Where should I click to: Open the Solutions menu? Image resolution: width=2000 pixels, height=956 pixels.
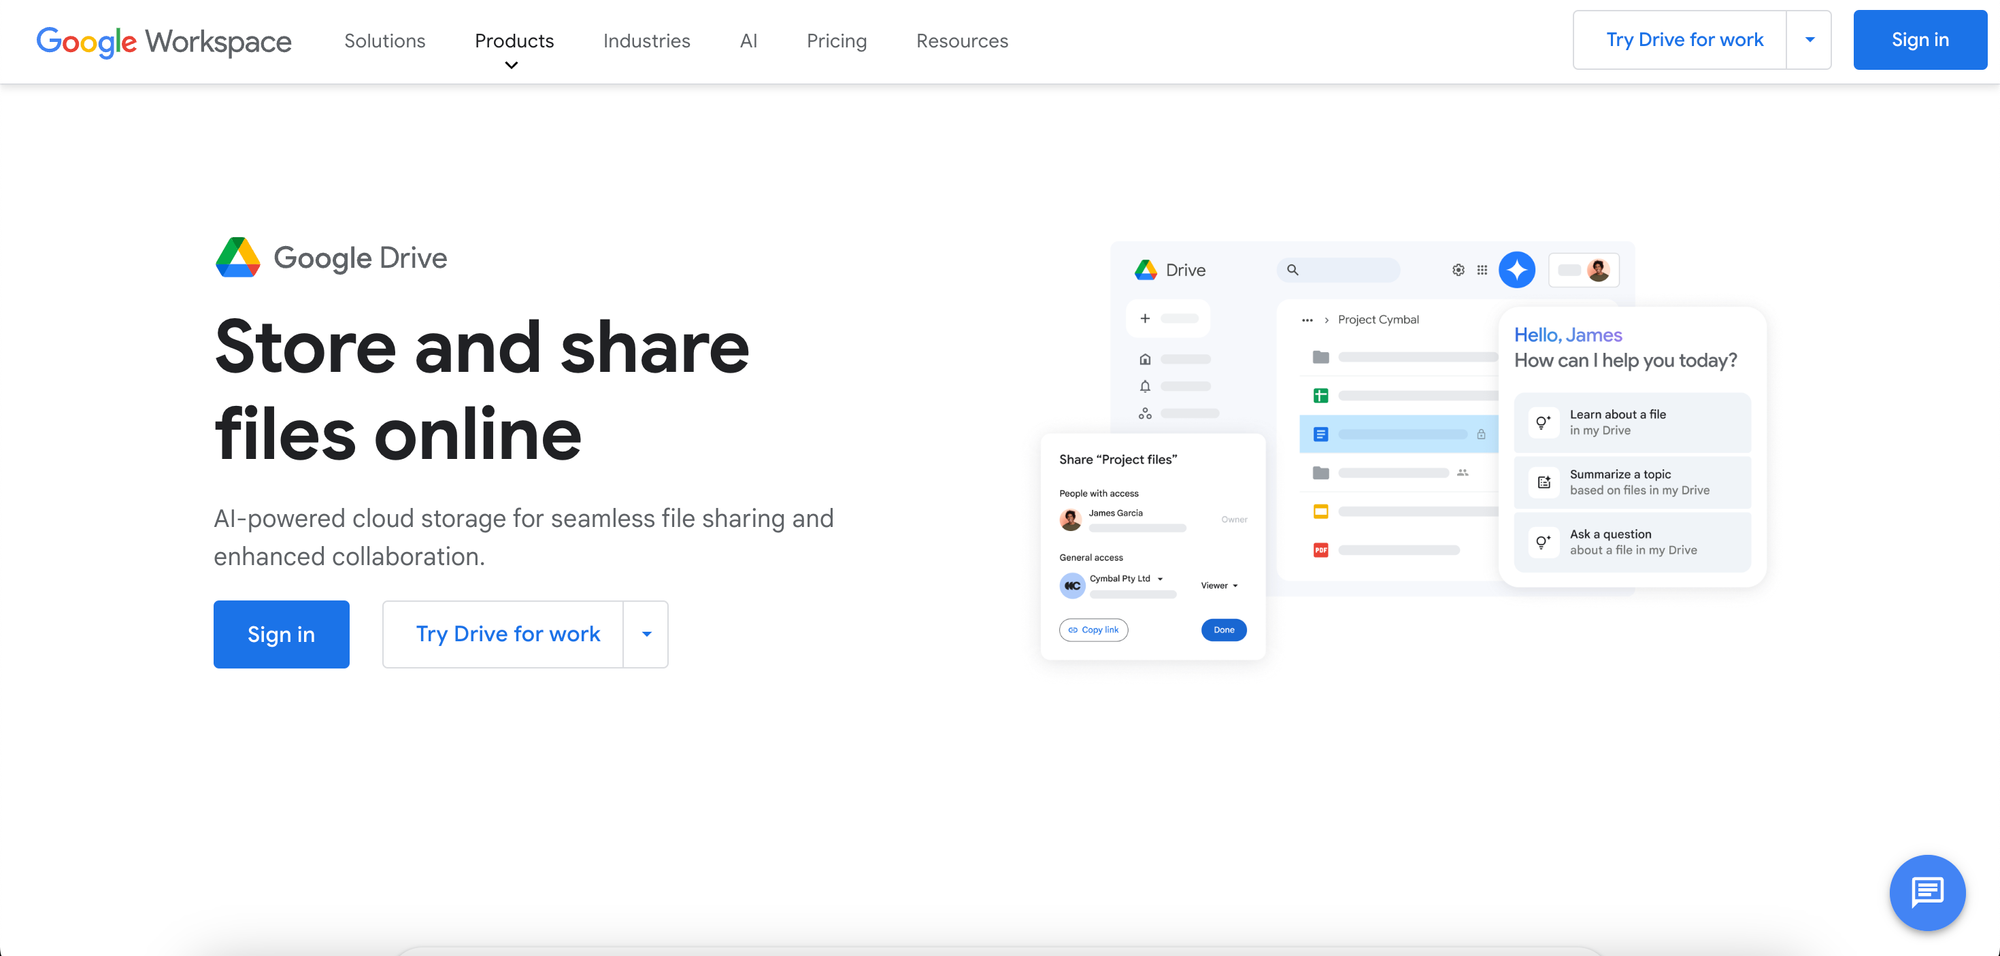pos(385,41)
